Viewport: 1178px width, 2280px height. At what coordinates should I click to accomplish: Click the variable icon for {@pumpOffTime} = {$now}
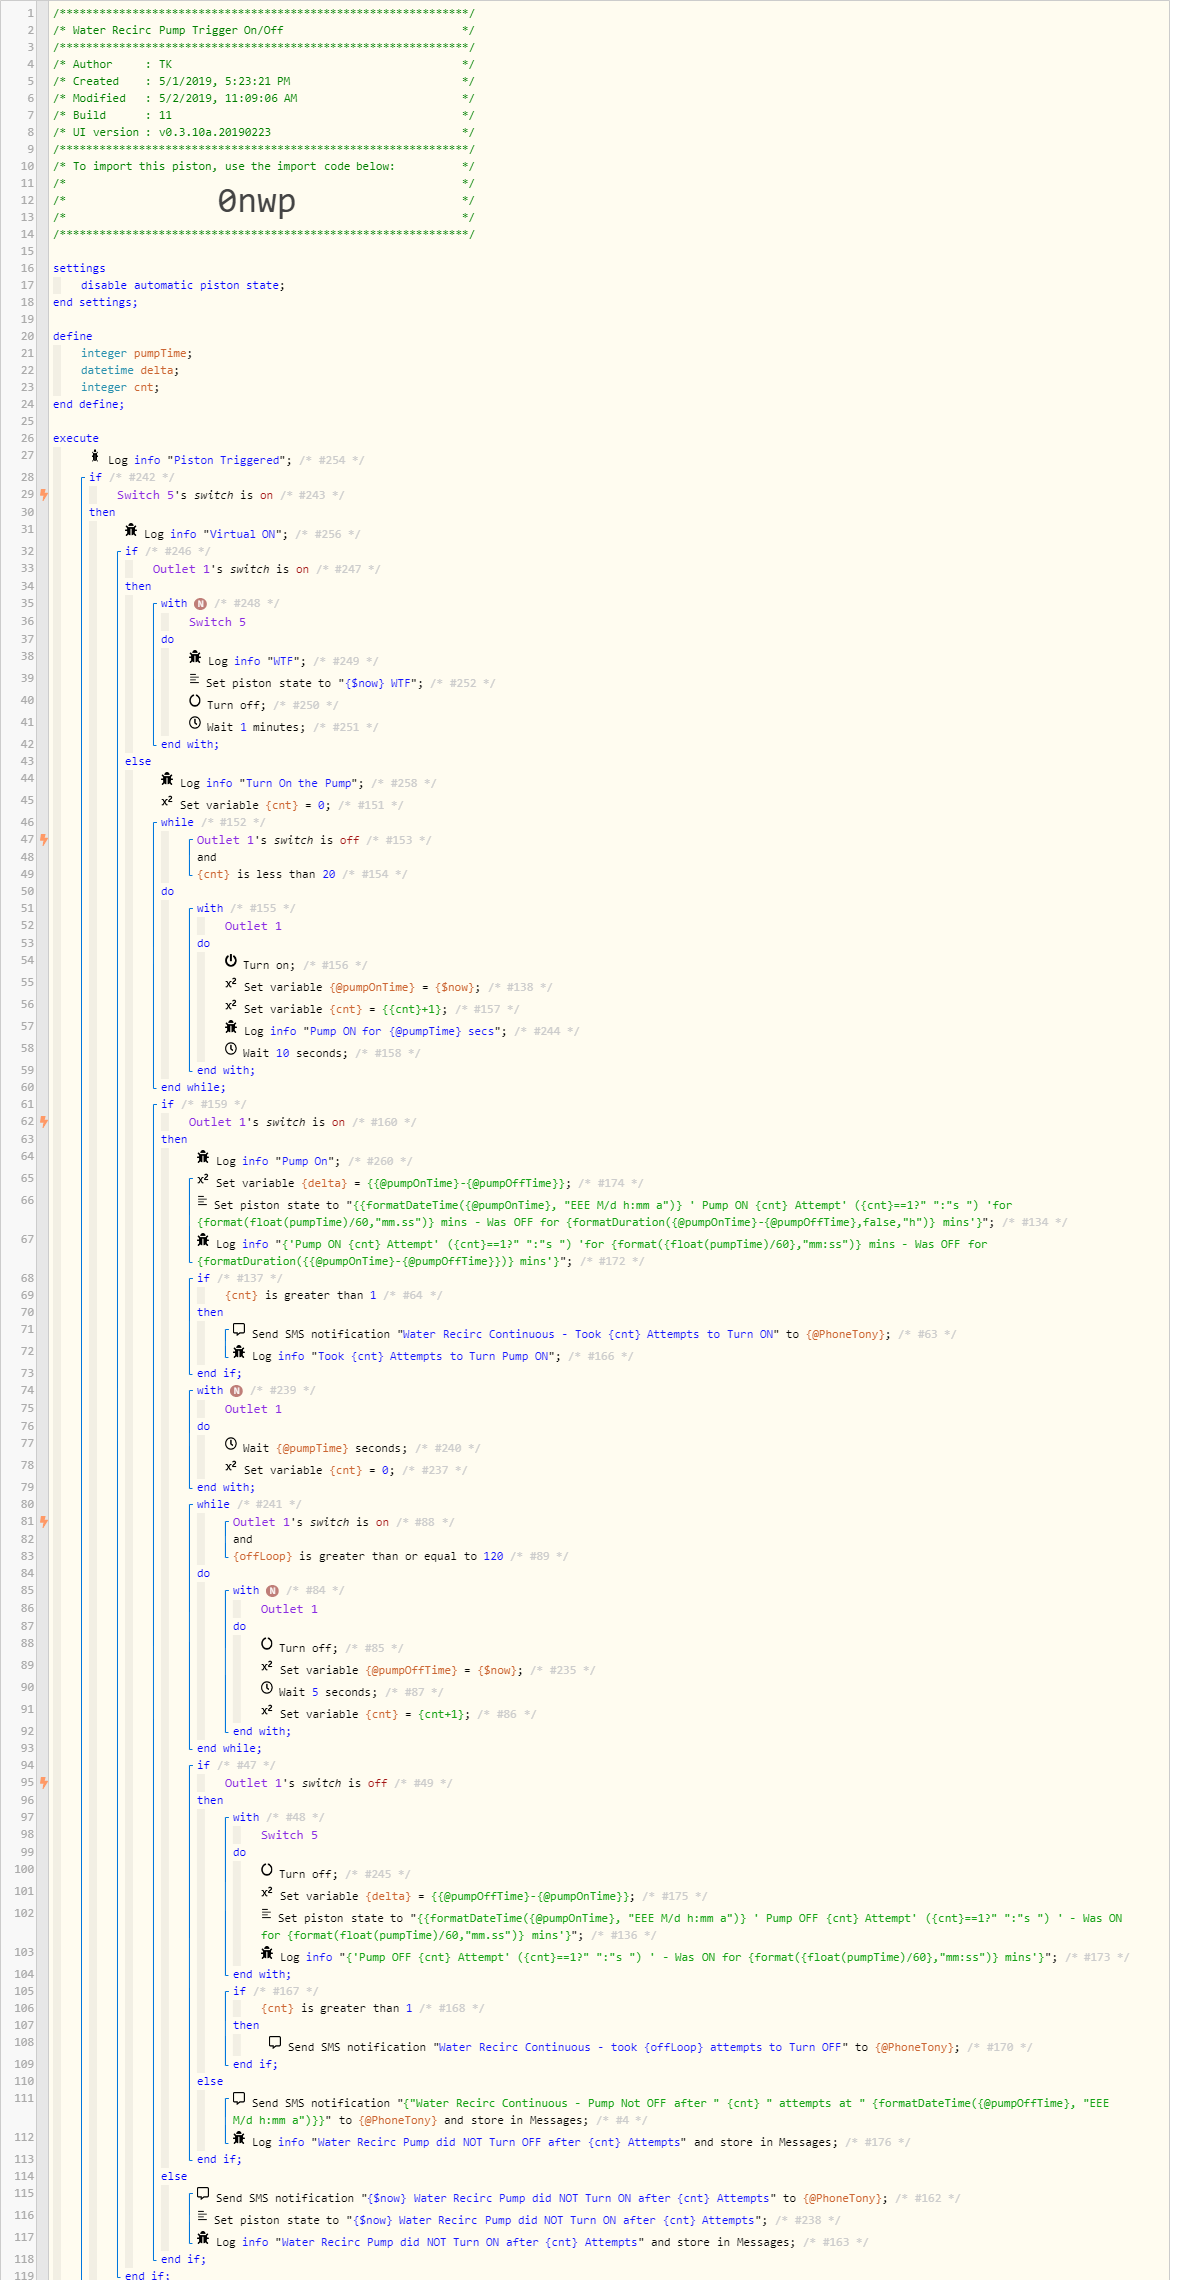pos(267,1666)
